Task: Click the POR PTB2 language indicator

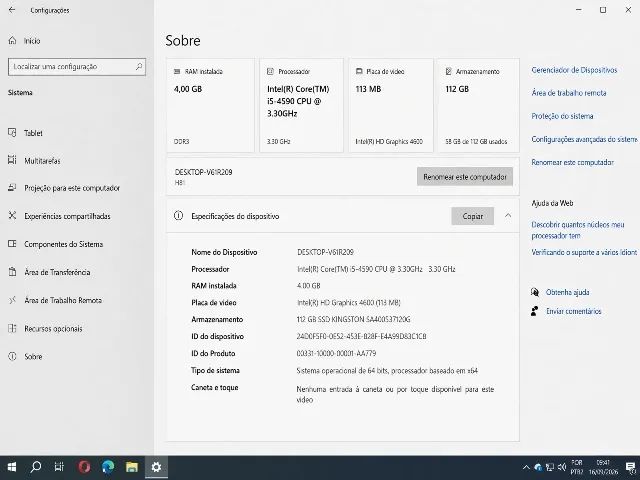Action: 577,467
